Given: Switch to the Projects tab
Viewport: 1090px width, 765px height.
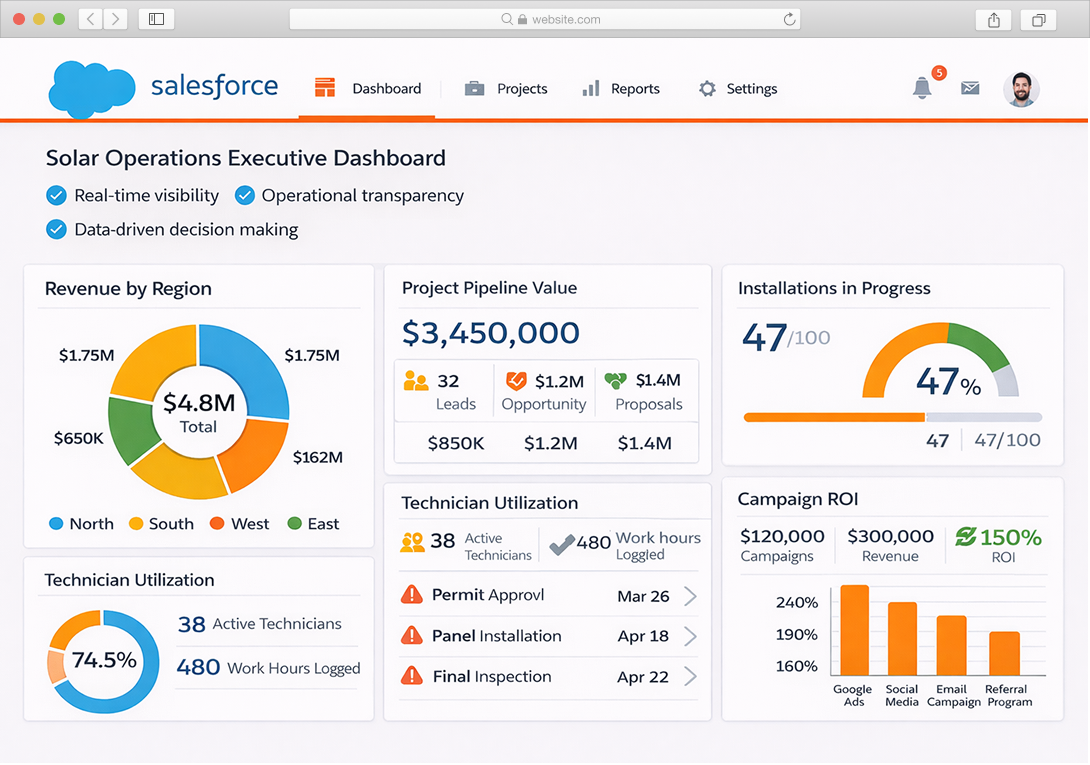Looking at the screenshot, I should click(x=507, y=89).
